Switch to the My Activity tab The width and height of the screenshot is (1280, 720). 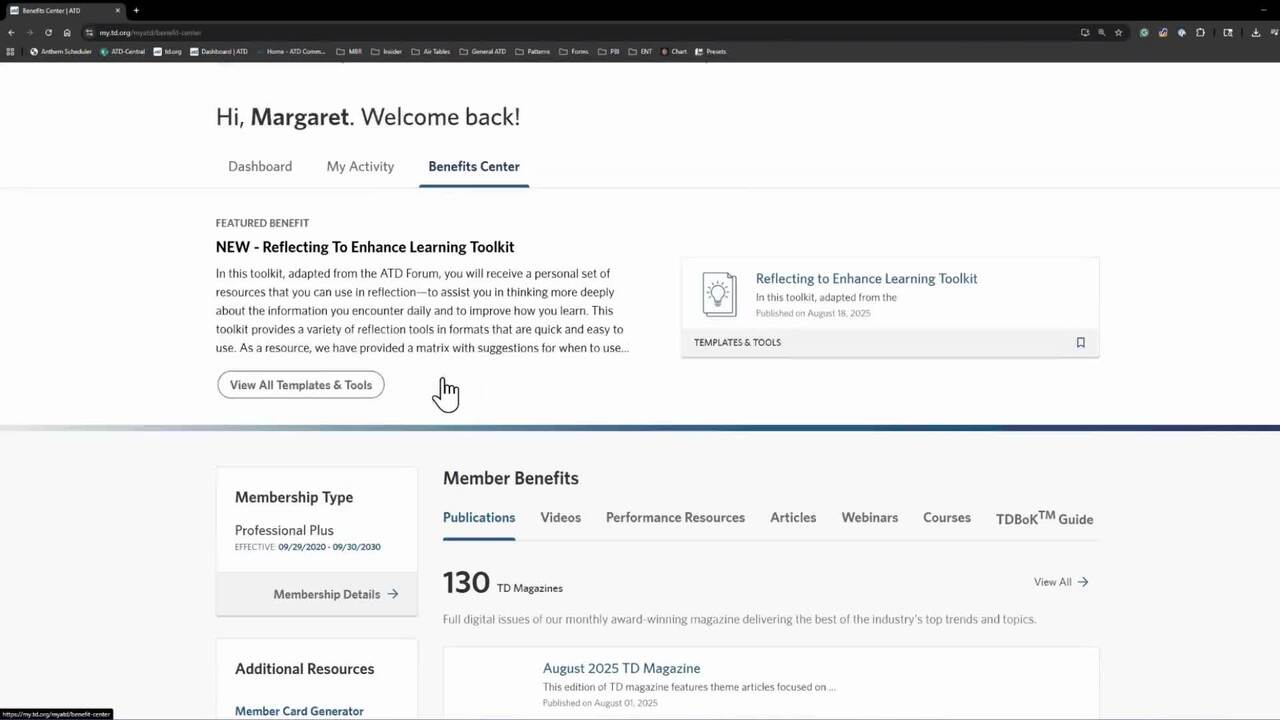tap(360, 166)
